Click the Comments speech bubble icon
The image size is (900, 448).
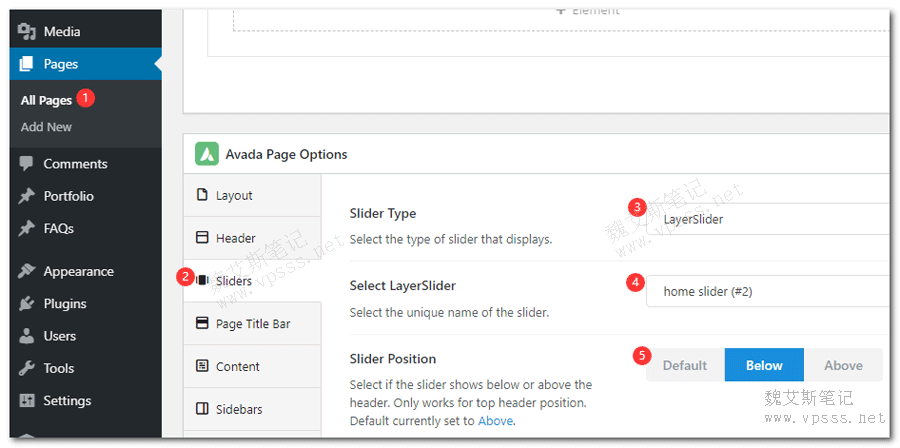(x=27, y=164)
